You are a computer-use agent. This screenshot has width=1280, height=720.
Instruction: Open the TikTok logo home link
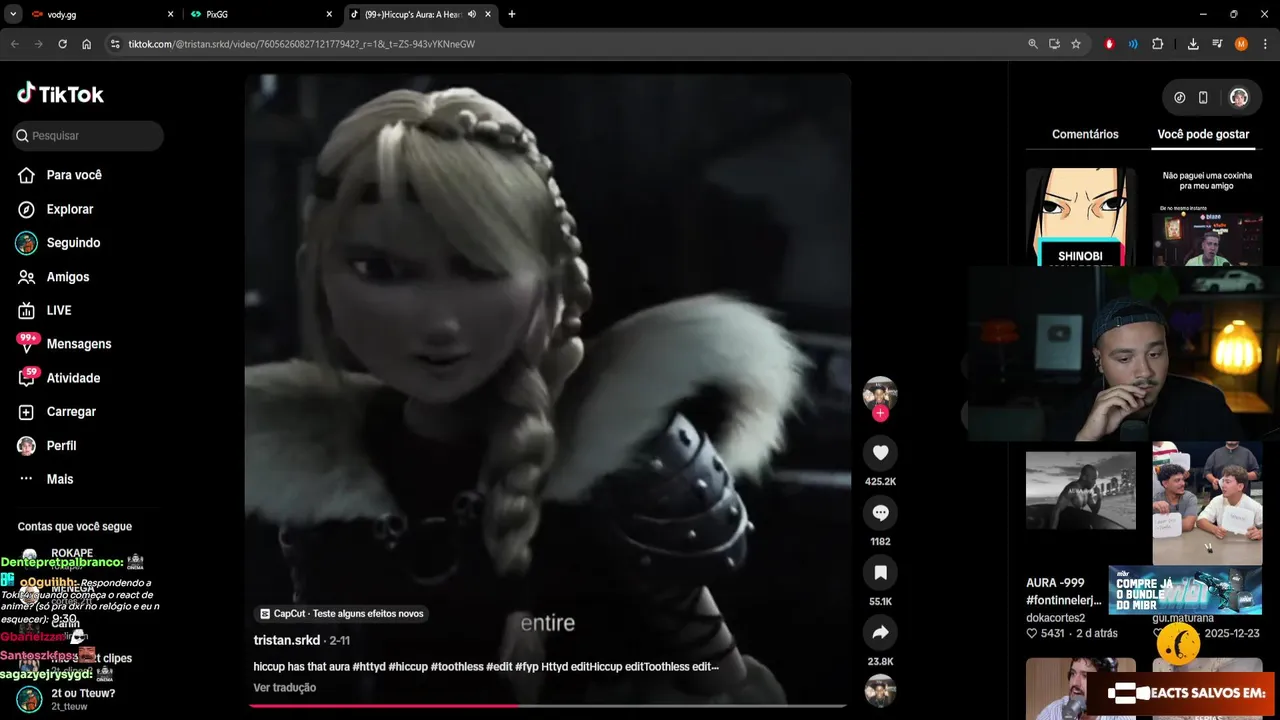point(60,94)
